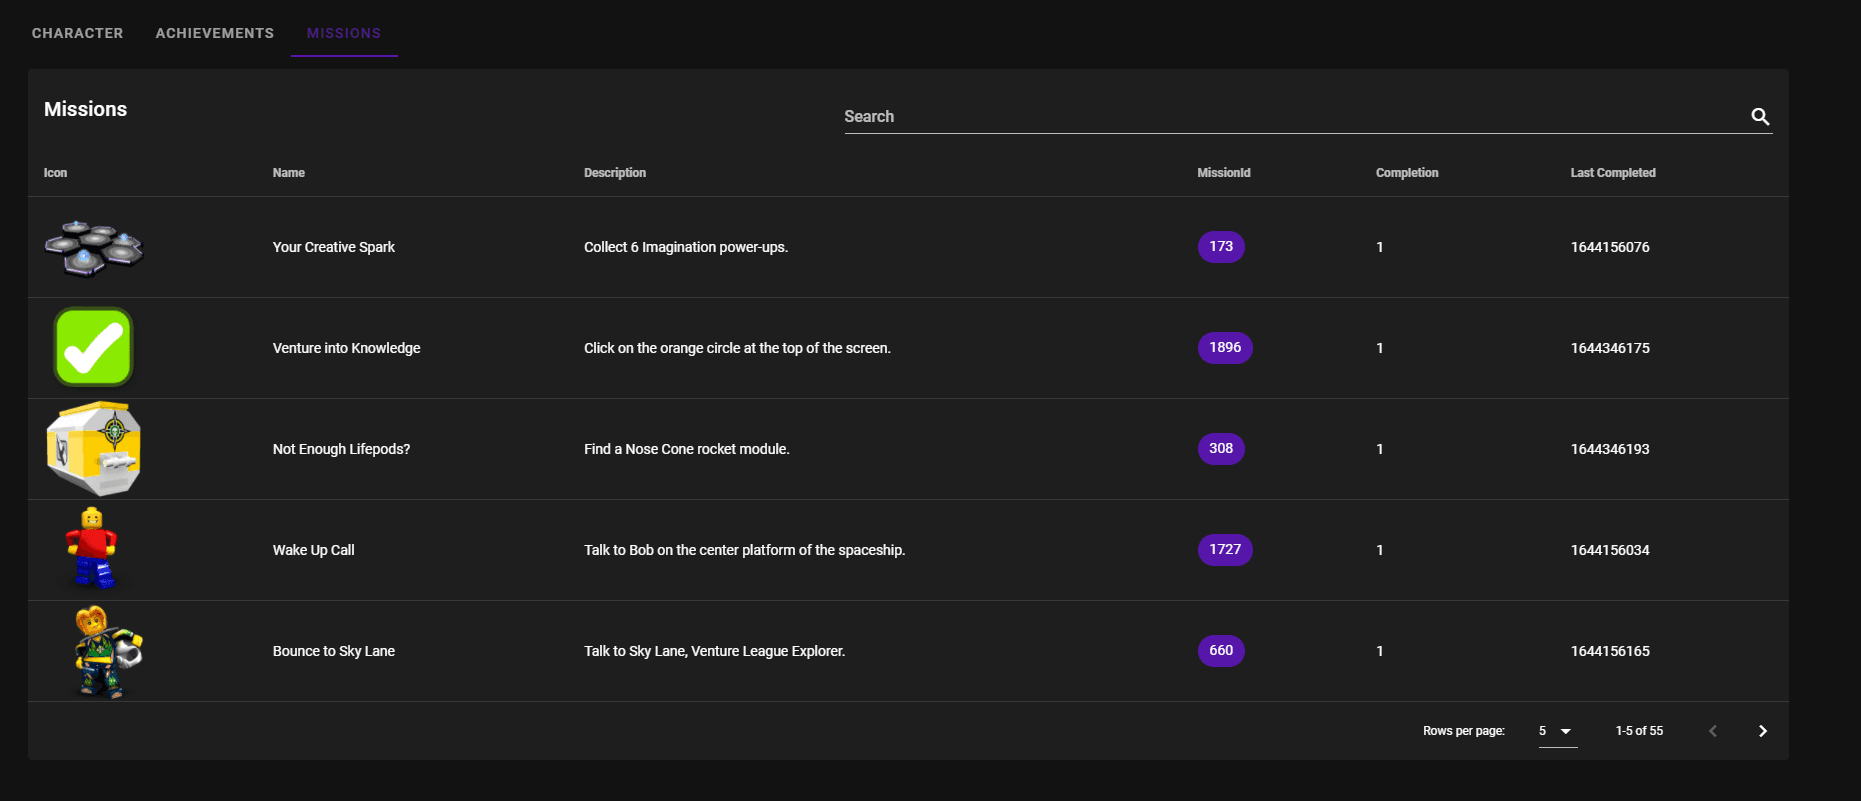Click the magnifying glass search icon
1861x801 pixels.
1760,117
